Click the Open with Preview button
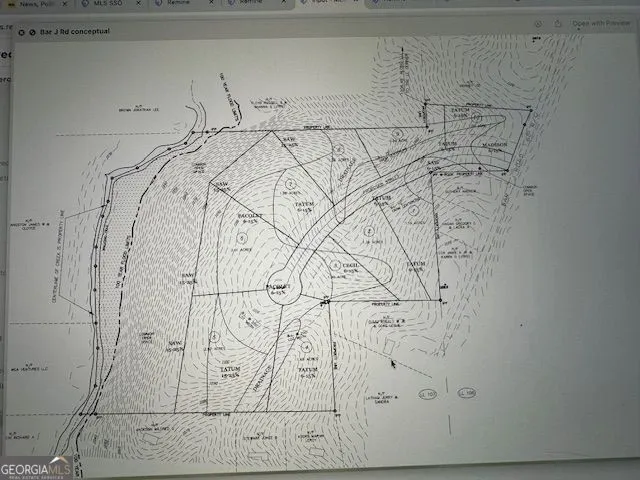 point(600,24)
